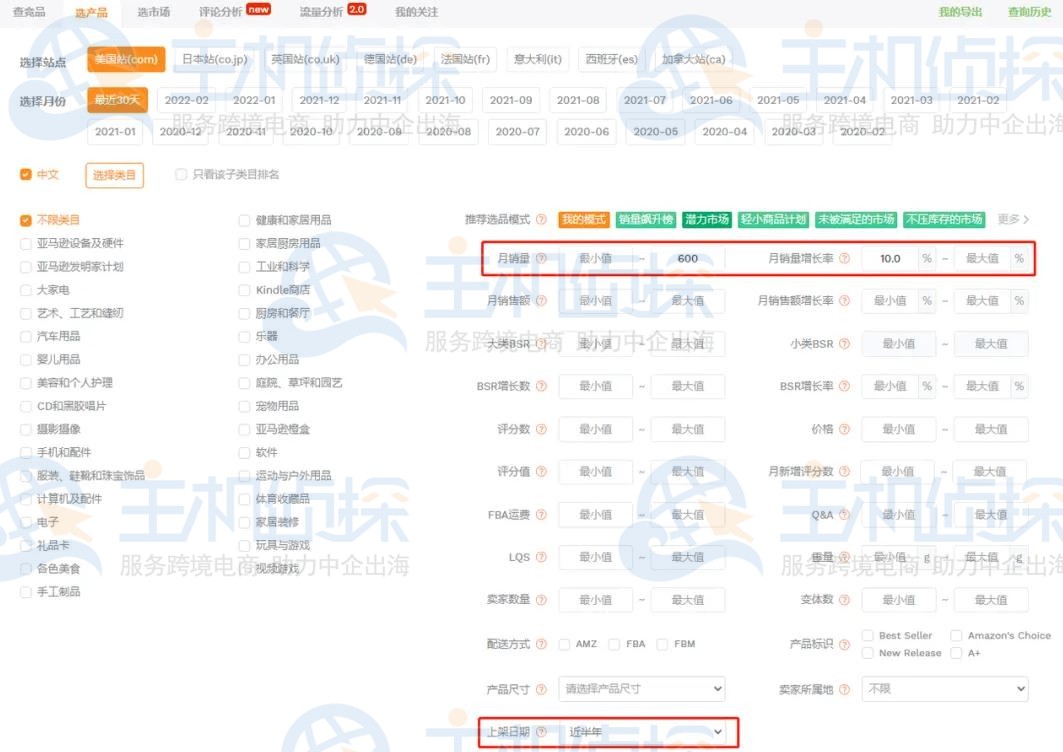The height and width of the screenshot is (752, 1063).
Task: Uncheck the 不限类目 category
Action: coord(26,220)
